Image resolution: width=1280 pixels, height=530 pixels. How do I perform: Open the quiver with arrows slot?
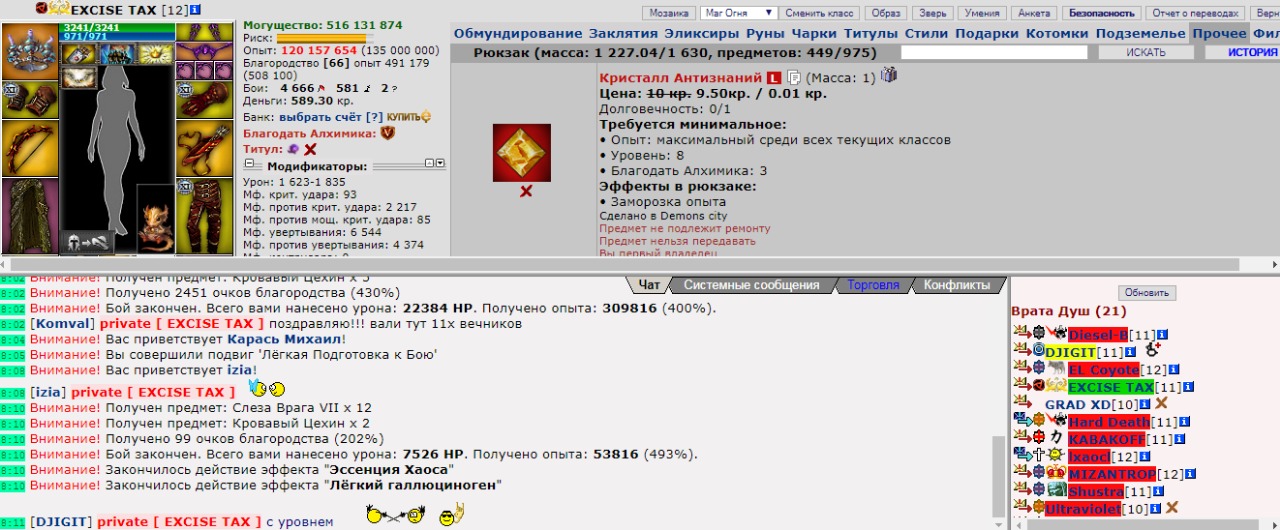[205, 147]
